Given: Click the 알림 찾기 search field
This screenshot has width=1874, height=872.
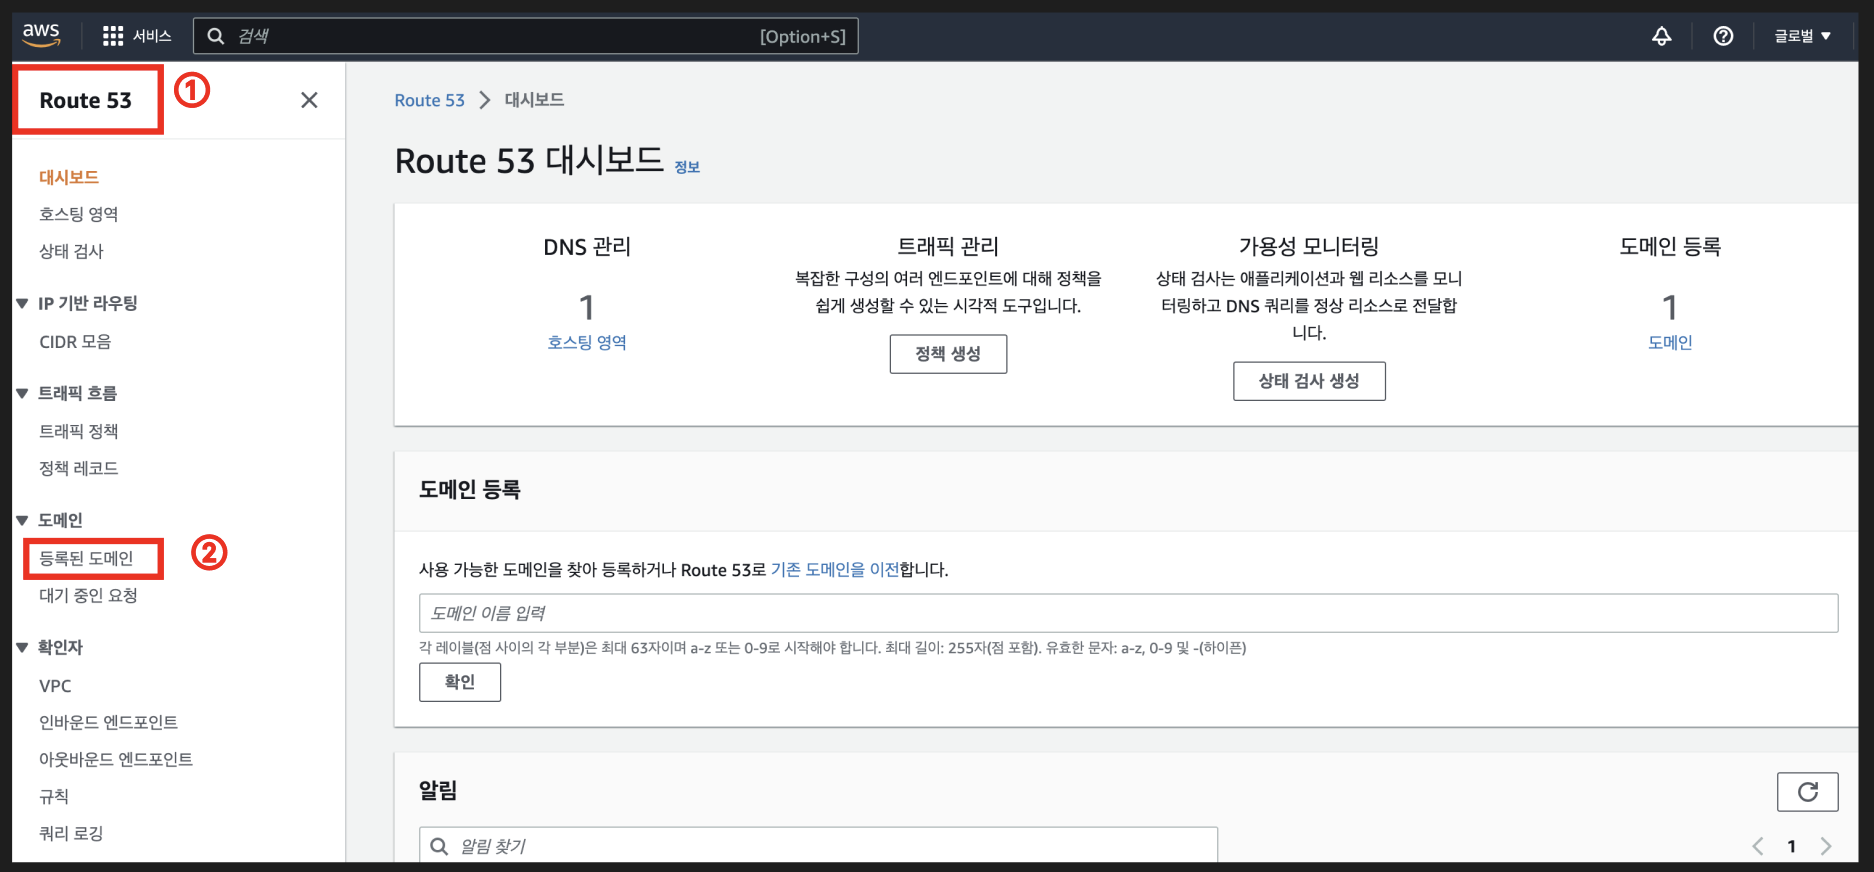Looking at the screenshot, I should coord(818,845).
